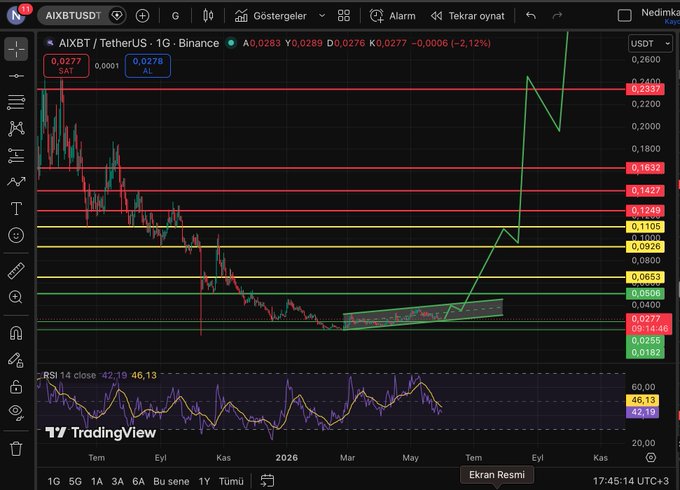Click the 0,0277 SAT sell button
680x490 pixels.
66,66
